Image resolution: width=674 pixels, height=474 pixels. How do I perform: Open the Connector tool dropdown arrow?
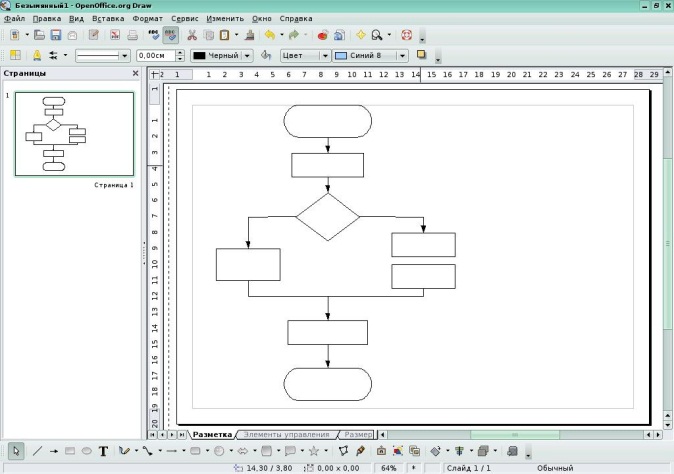160,451
